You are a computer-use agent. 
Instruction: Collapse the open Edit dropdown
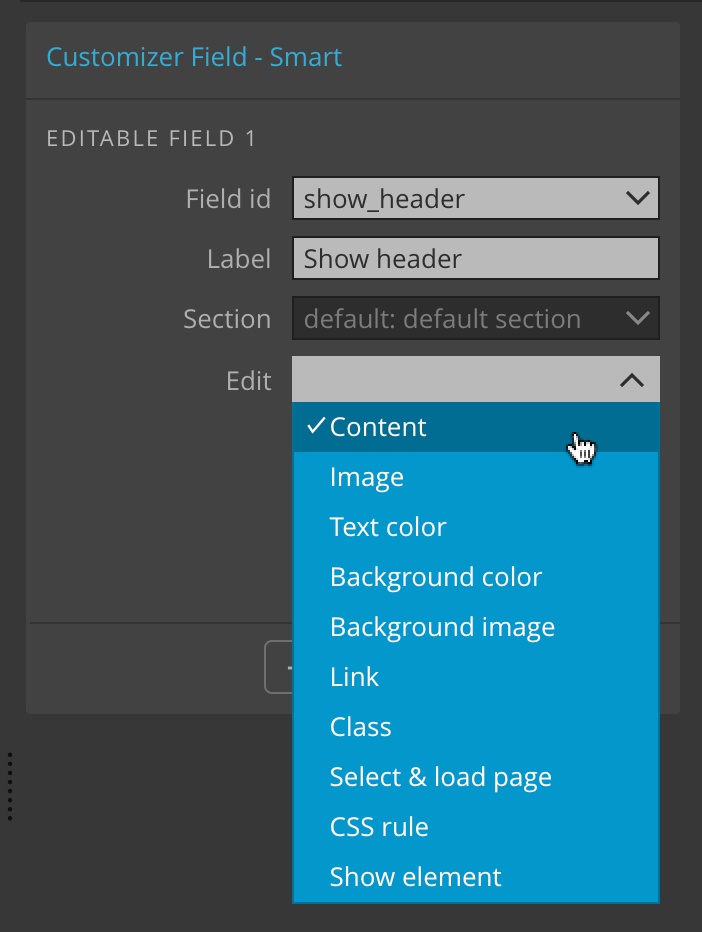point(476,380)
